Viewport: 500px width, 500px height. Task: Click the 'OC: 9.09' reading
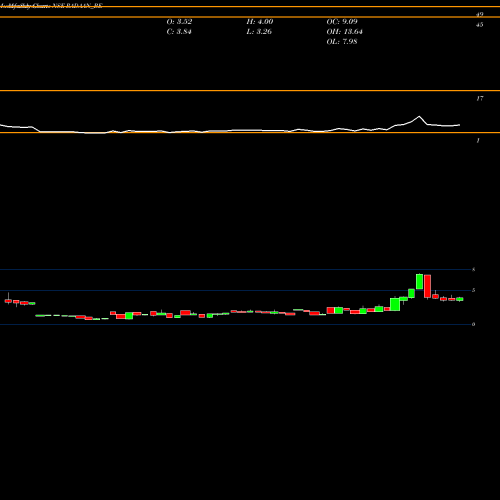tap(342, 22)
